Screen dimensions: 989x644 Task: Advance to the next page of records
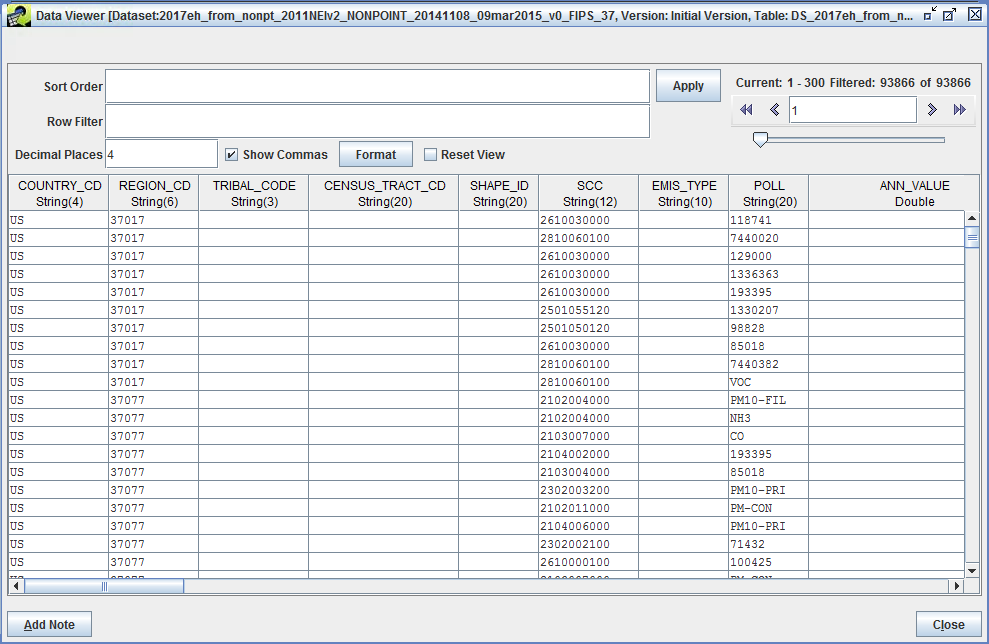point(931,109)
